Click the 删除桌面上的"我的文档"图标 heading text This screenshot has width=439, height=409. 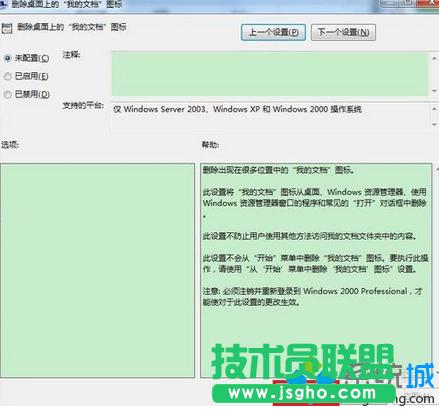pyautogui.click(x=72, y=27)
